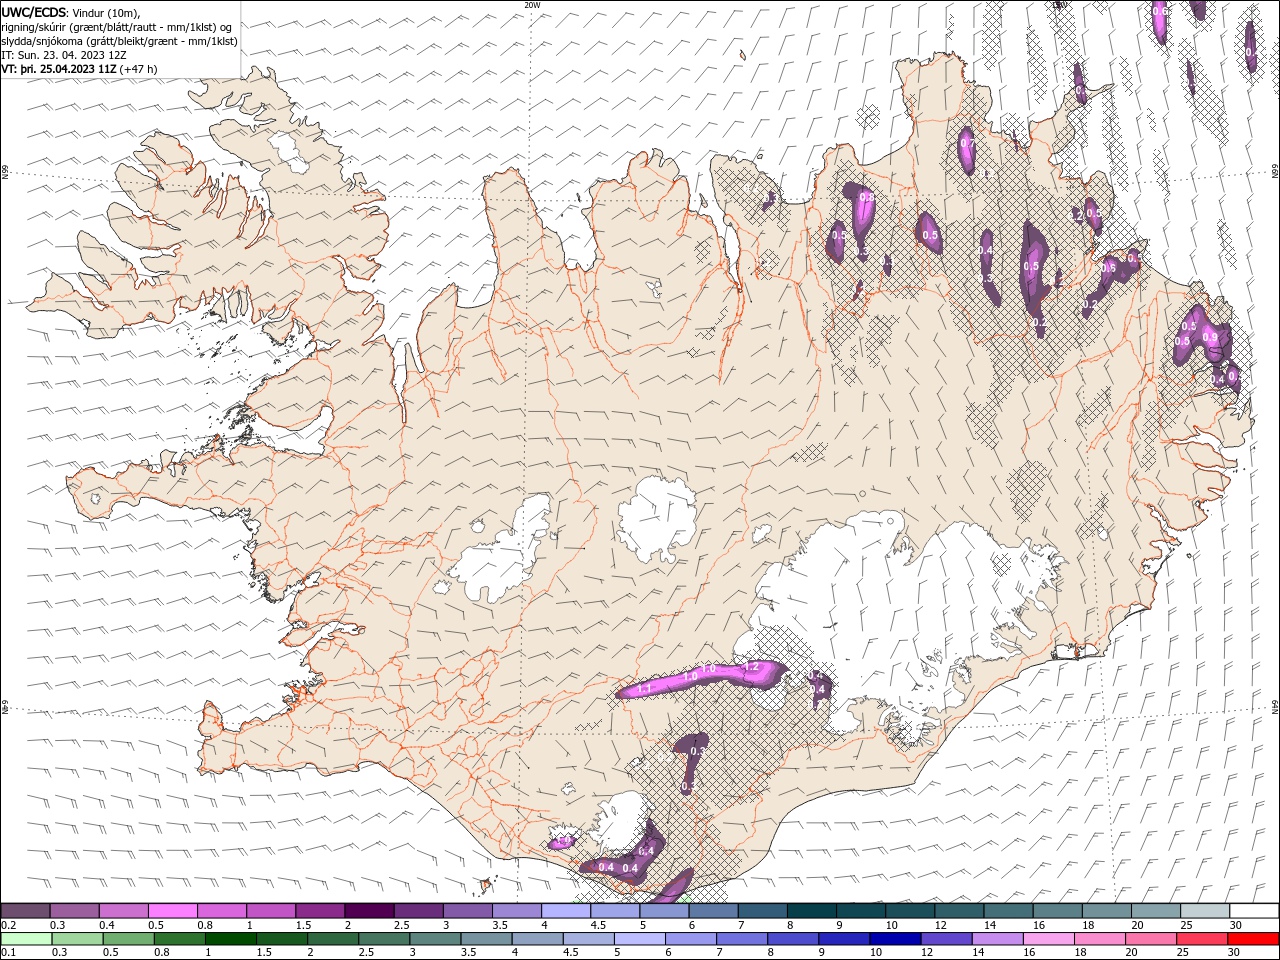Click the upper legend swatch labeled 0.2
This screenshot has width=1280, height=960.
(25, 911)
